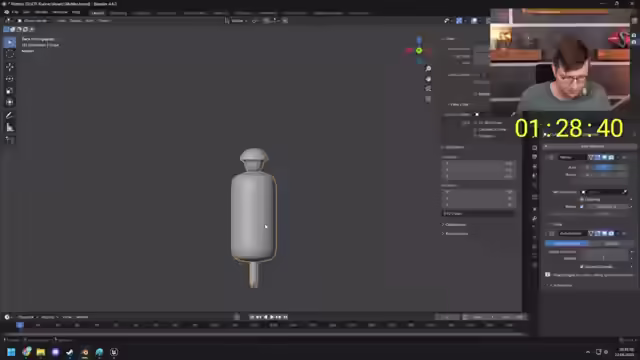
Task: Toggle the Mirror modifier Clipping checkbox
Action: coord(582,199)
